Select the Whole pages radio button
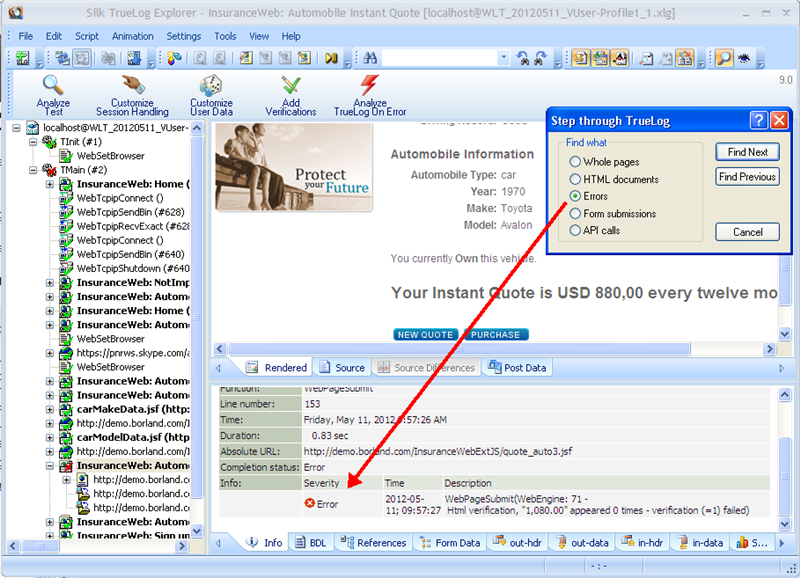This screenshot has height=578, width=800. (x=575, y=162)
